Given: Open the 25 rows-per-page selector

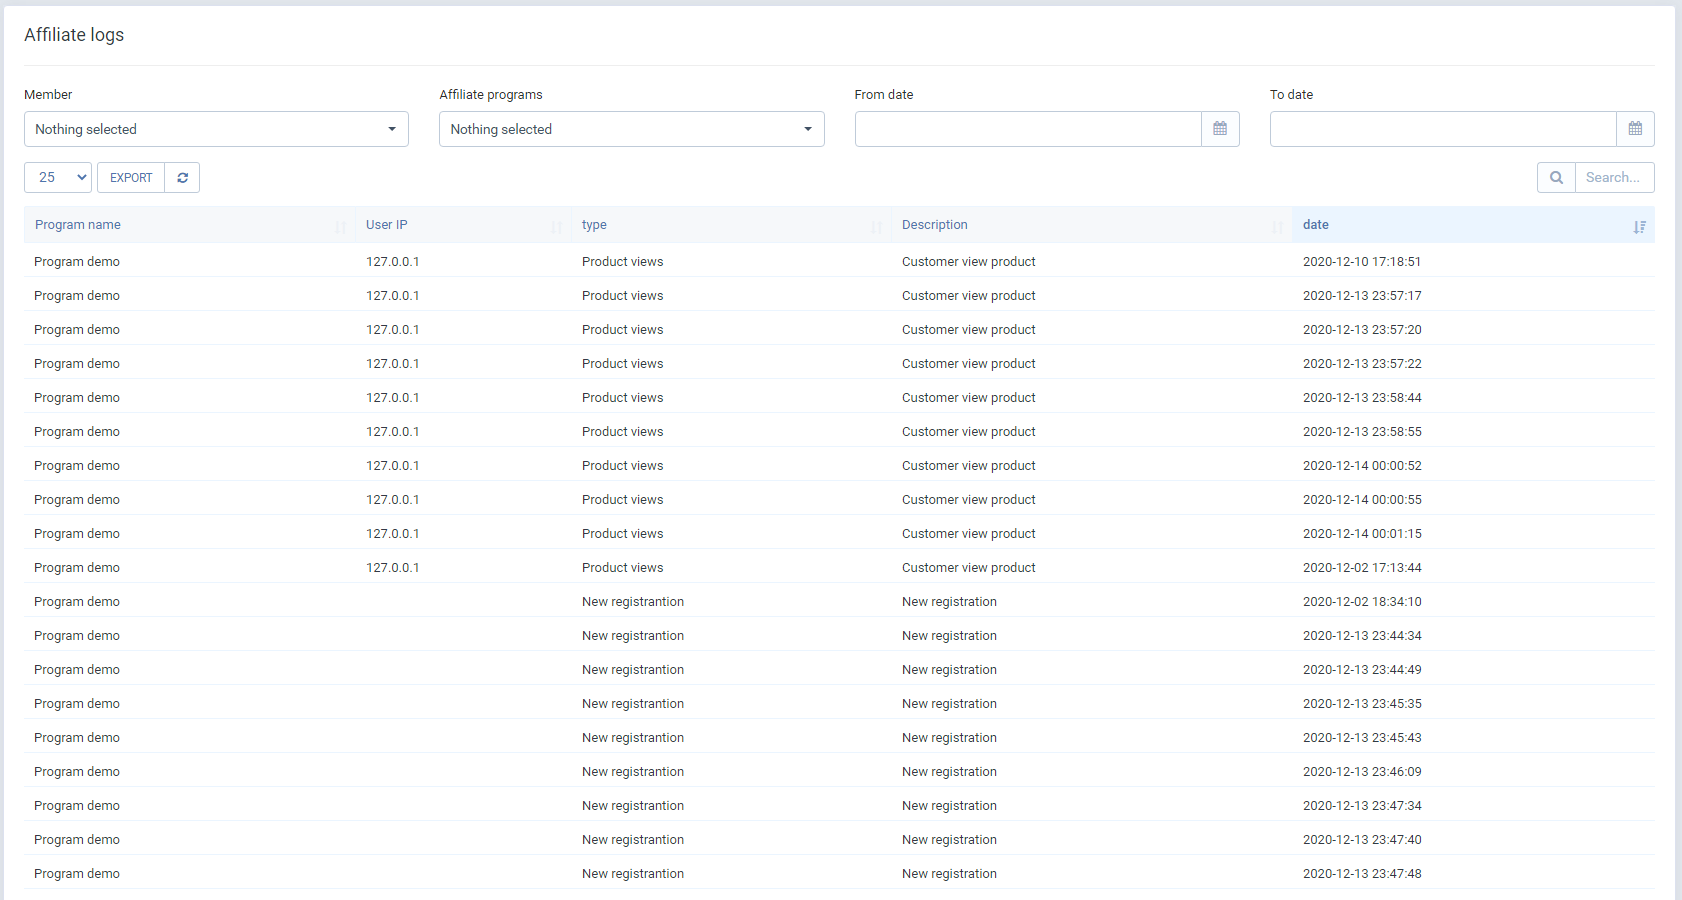Looking at the screenshot, I should tap(58, 178).
